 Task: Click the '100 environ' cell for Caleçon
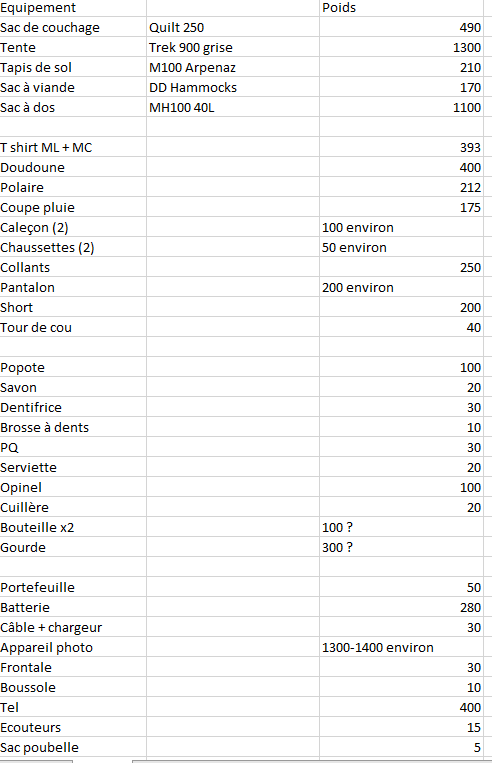(401, 227)
